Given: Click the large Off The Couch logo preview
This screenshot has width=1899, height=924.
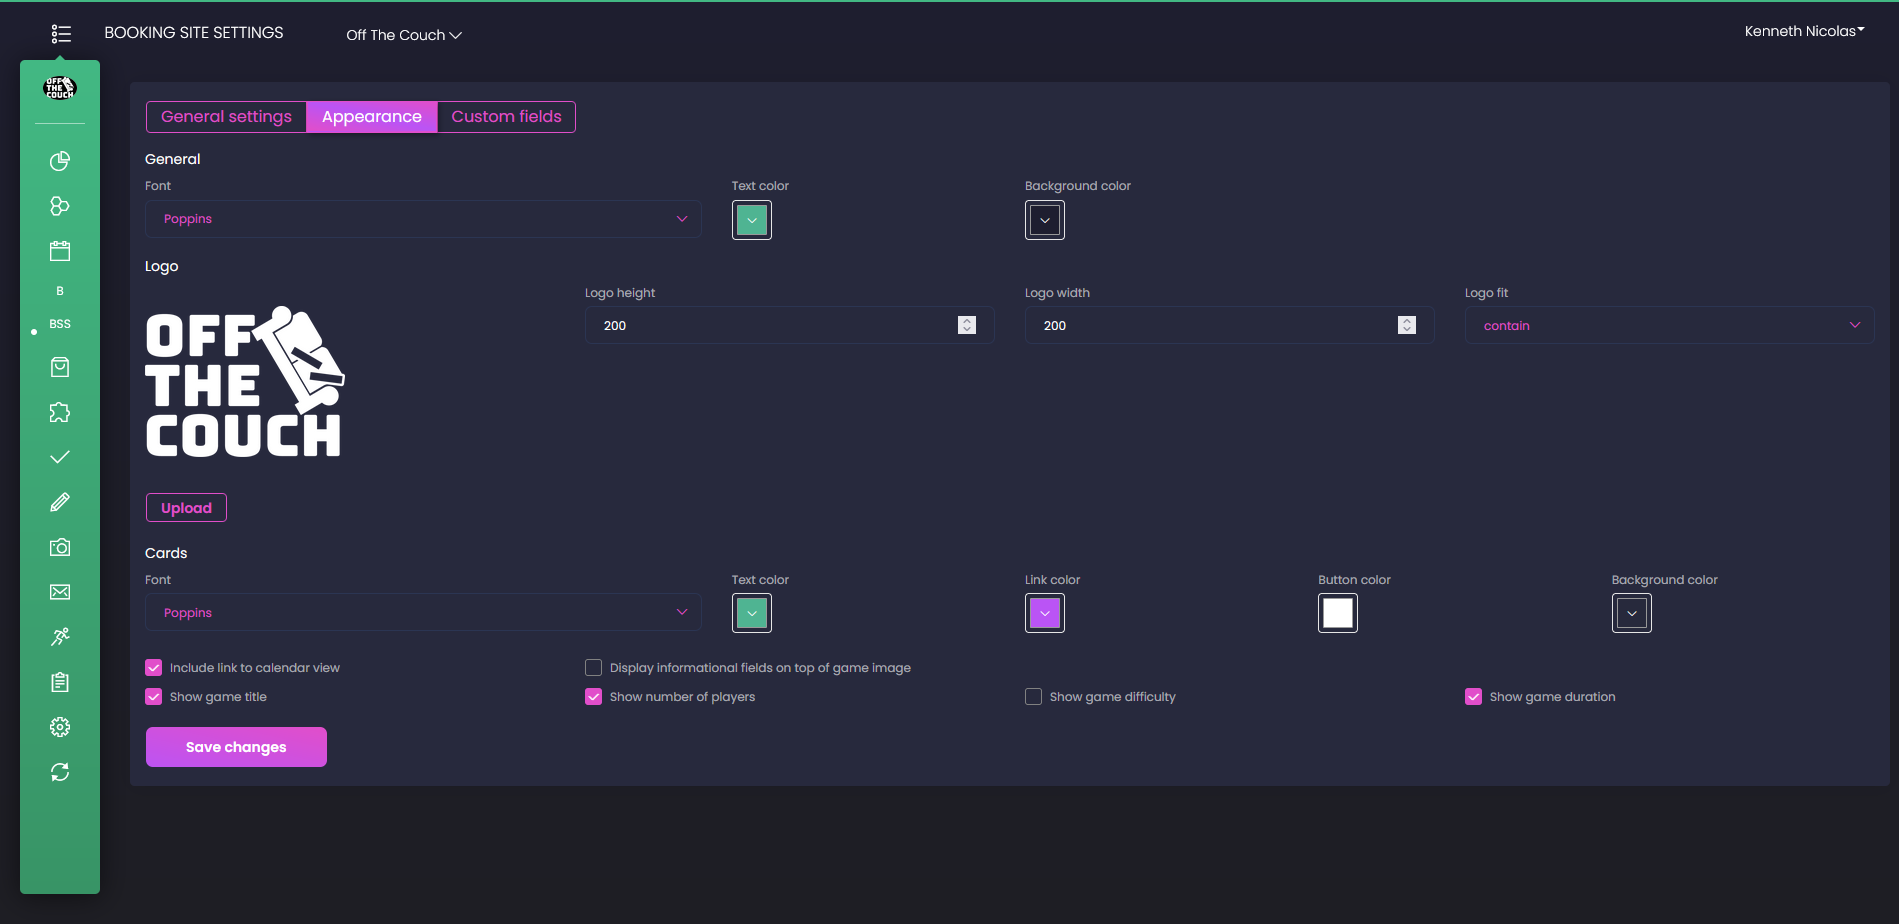Looking at the screenshot, I should click(245, 382).
